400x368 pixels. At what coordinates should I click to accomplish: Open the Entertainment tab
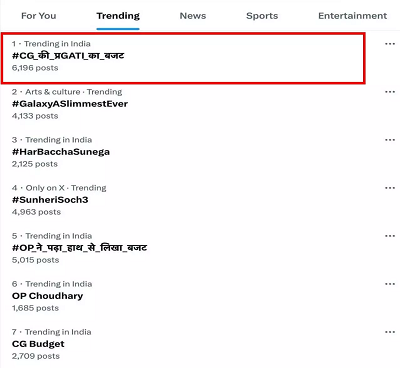[353, 16]
